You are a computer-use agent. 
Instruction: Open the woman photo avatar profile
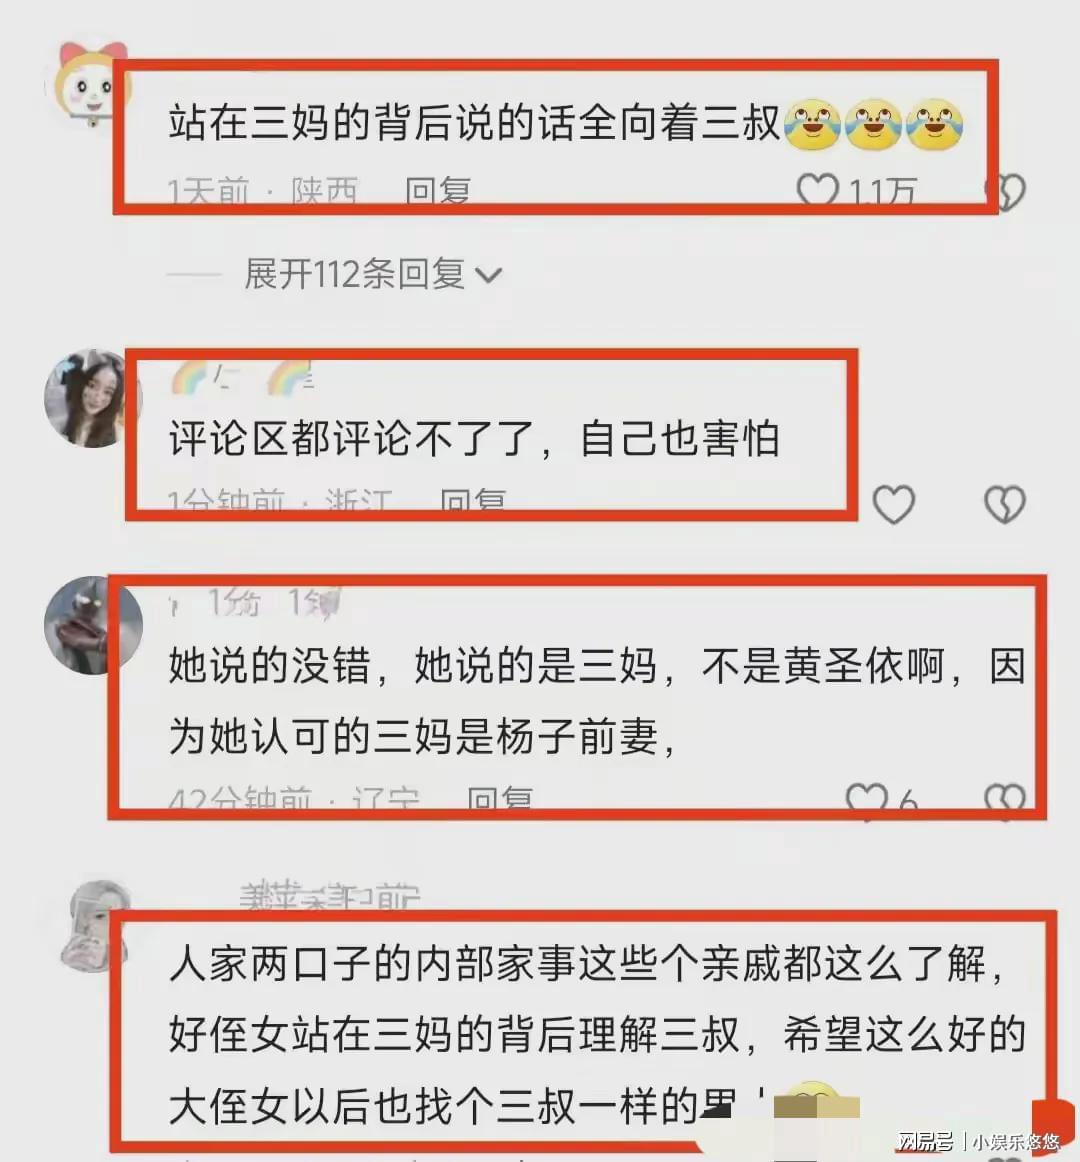92,398
